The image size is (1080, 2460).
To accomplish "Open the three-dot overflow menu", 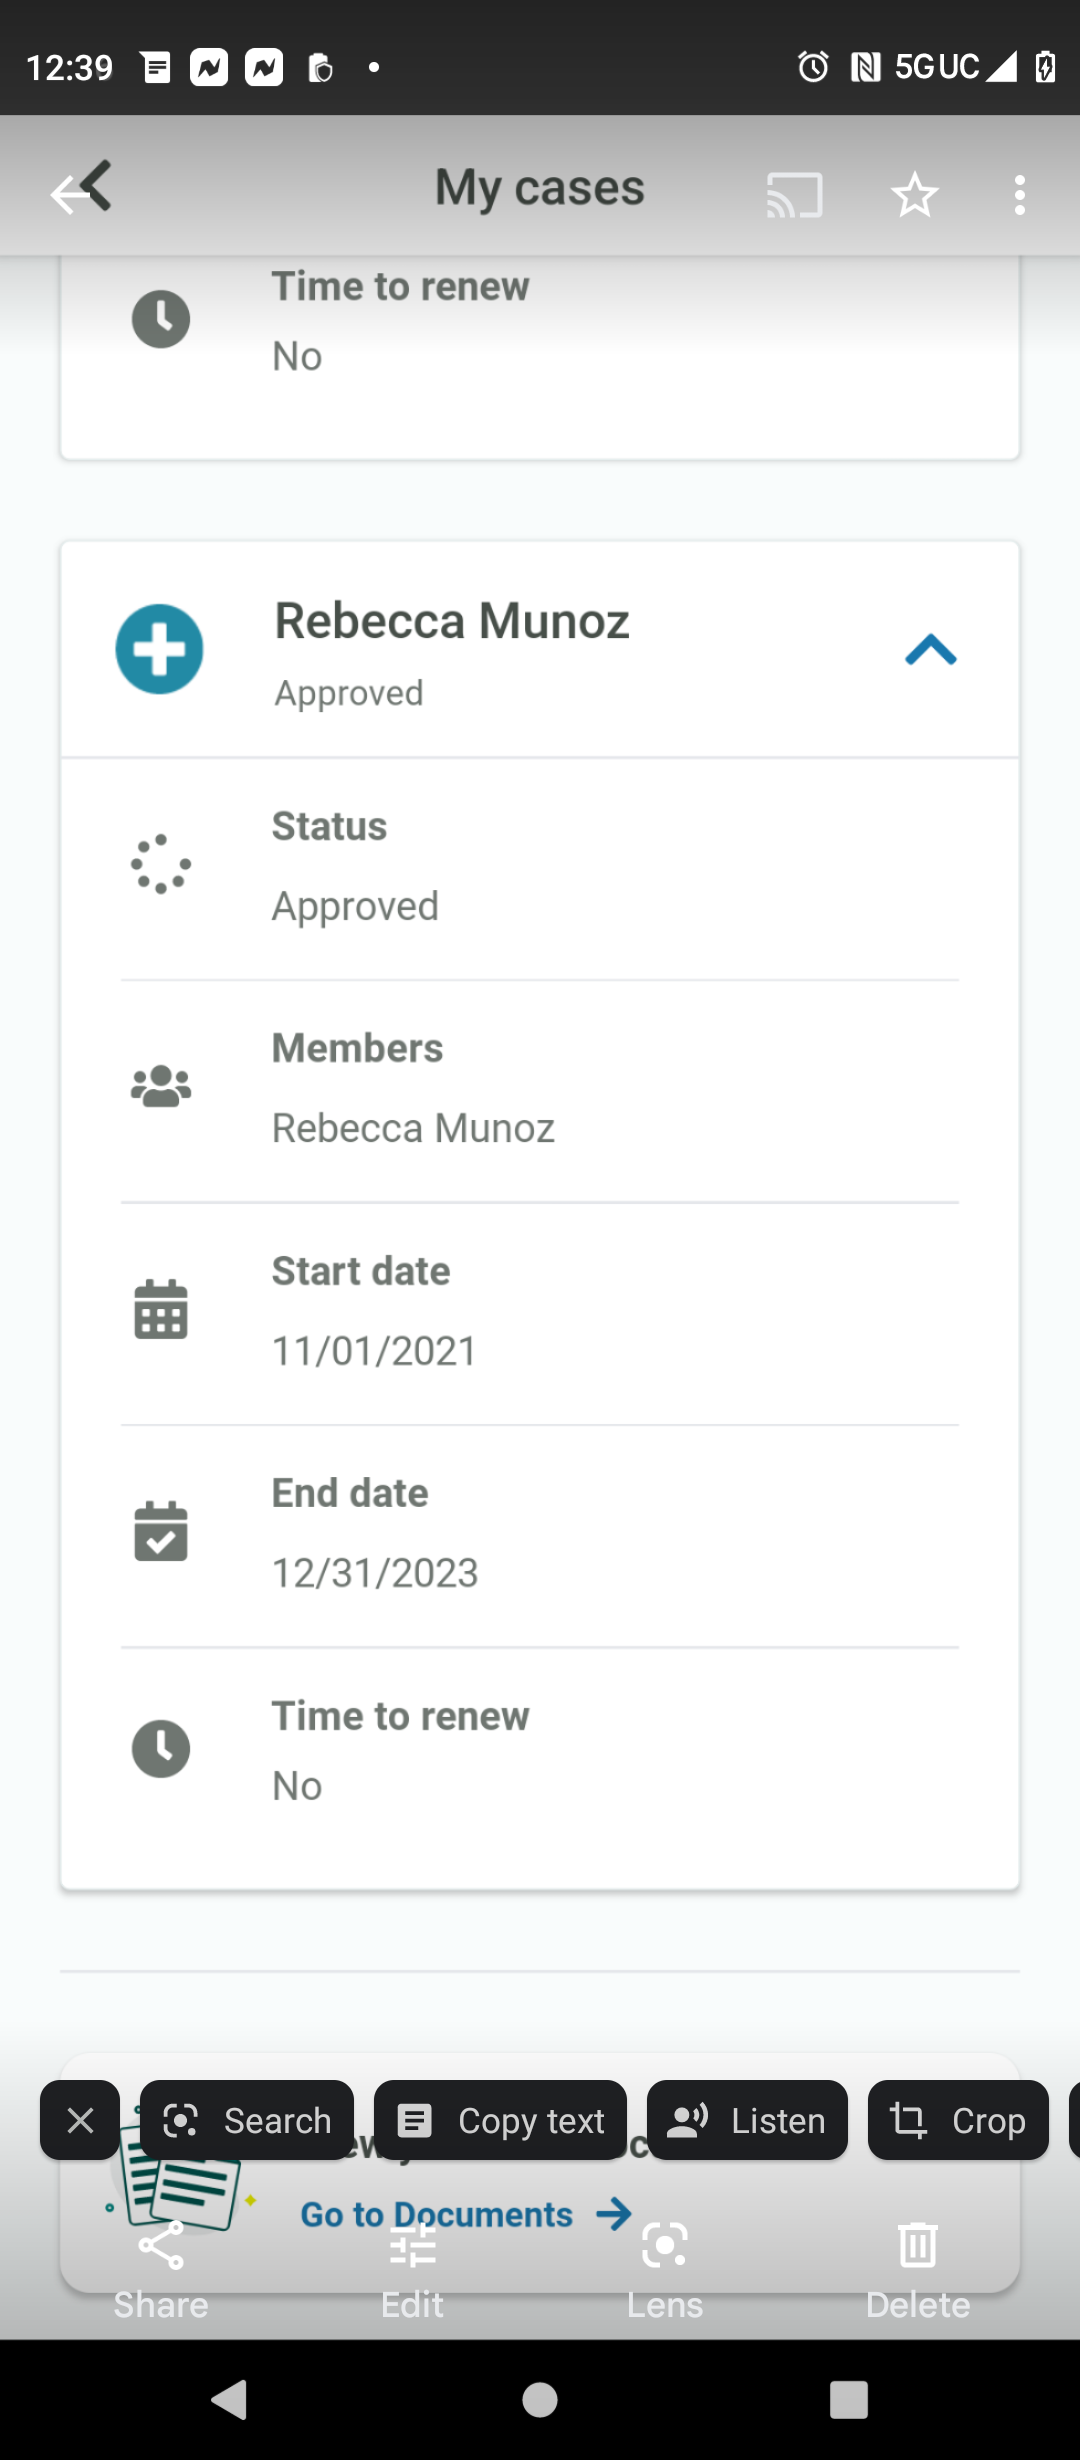I will click(1019, 194).
